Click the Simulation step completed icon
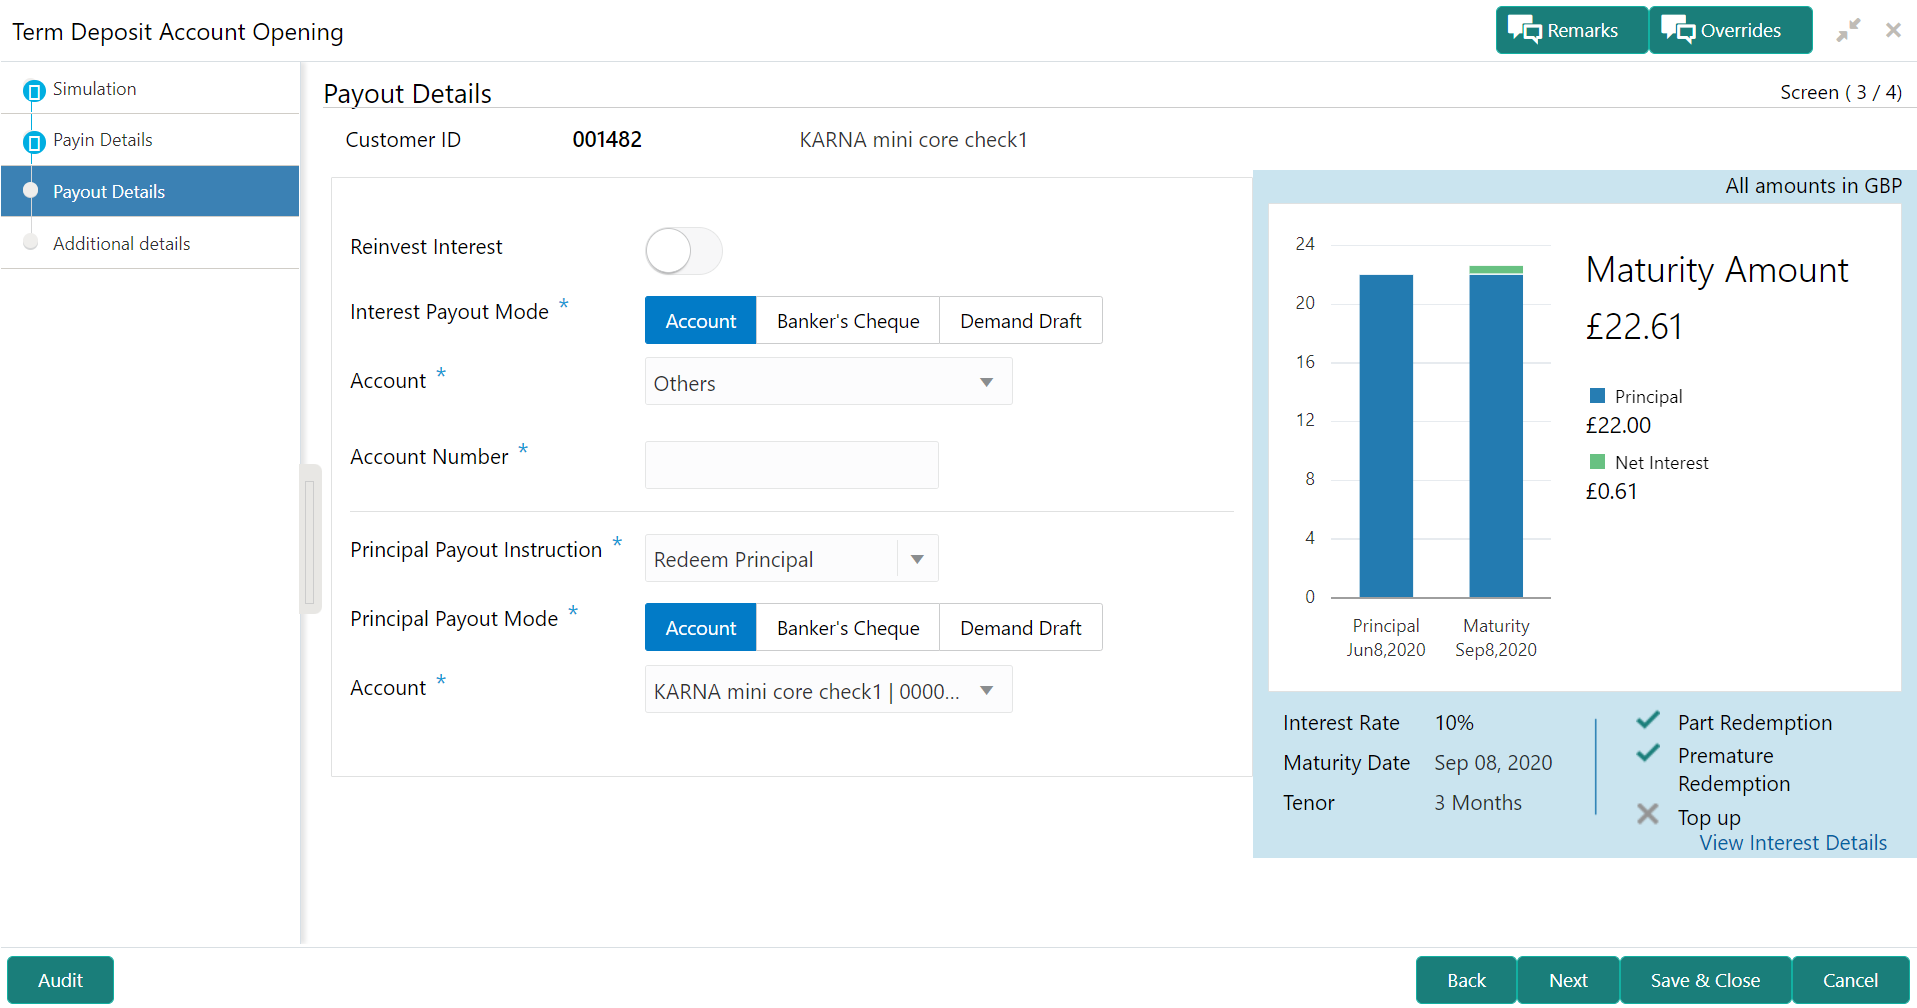This screenshot has height=1008, width=1917. click(34, 91)
